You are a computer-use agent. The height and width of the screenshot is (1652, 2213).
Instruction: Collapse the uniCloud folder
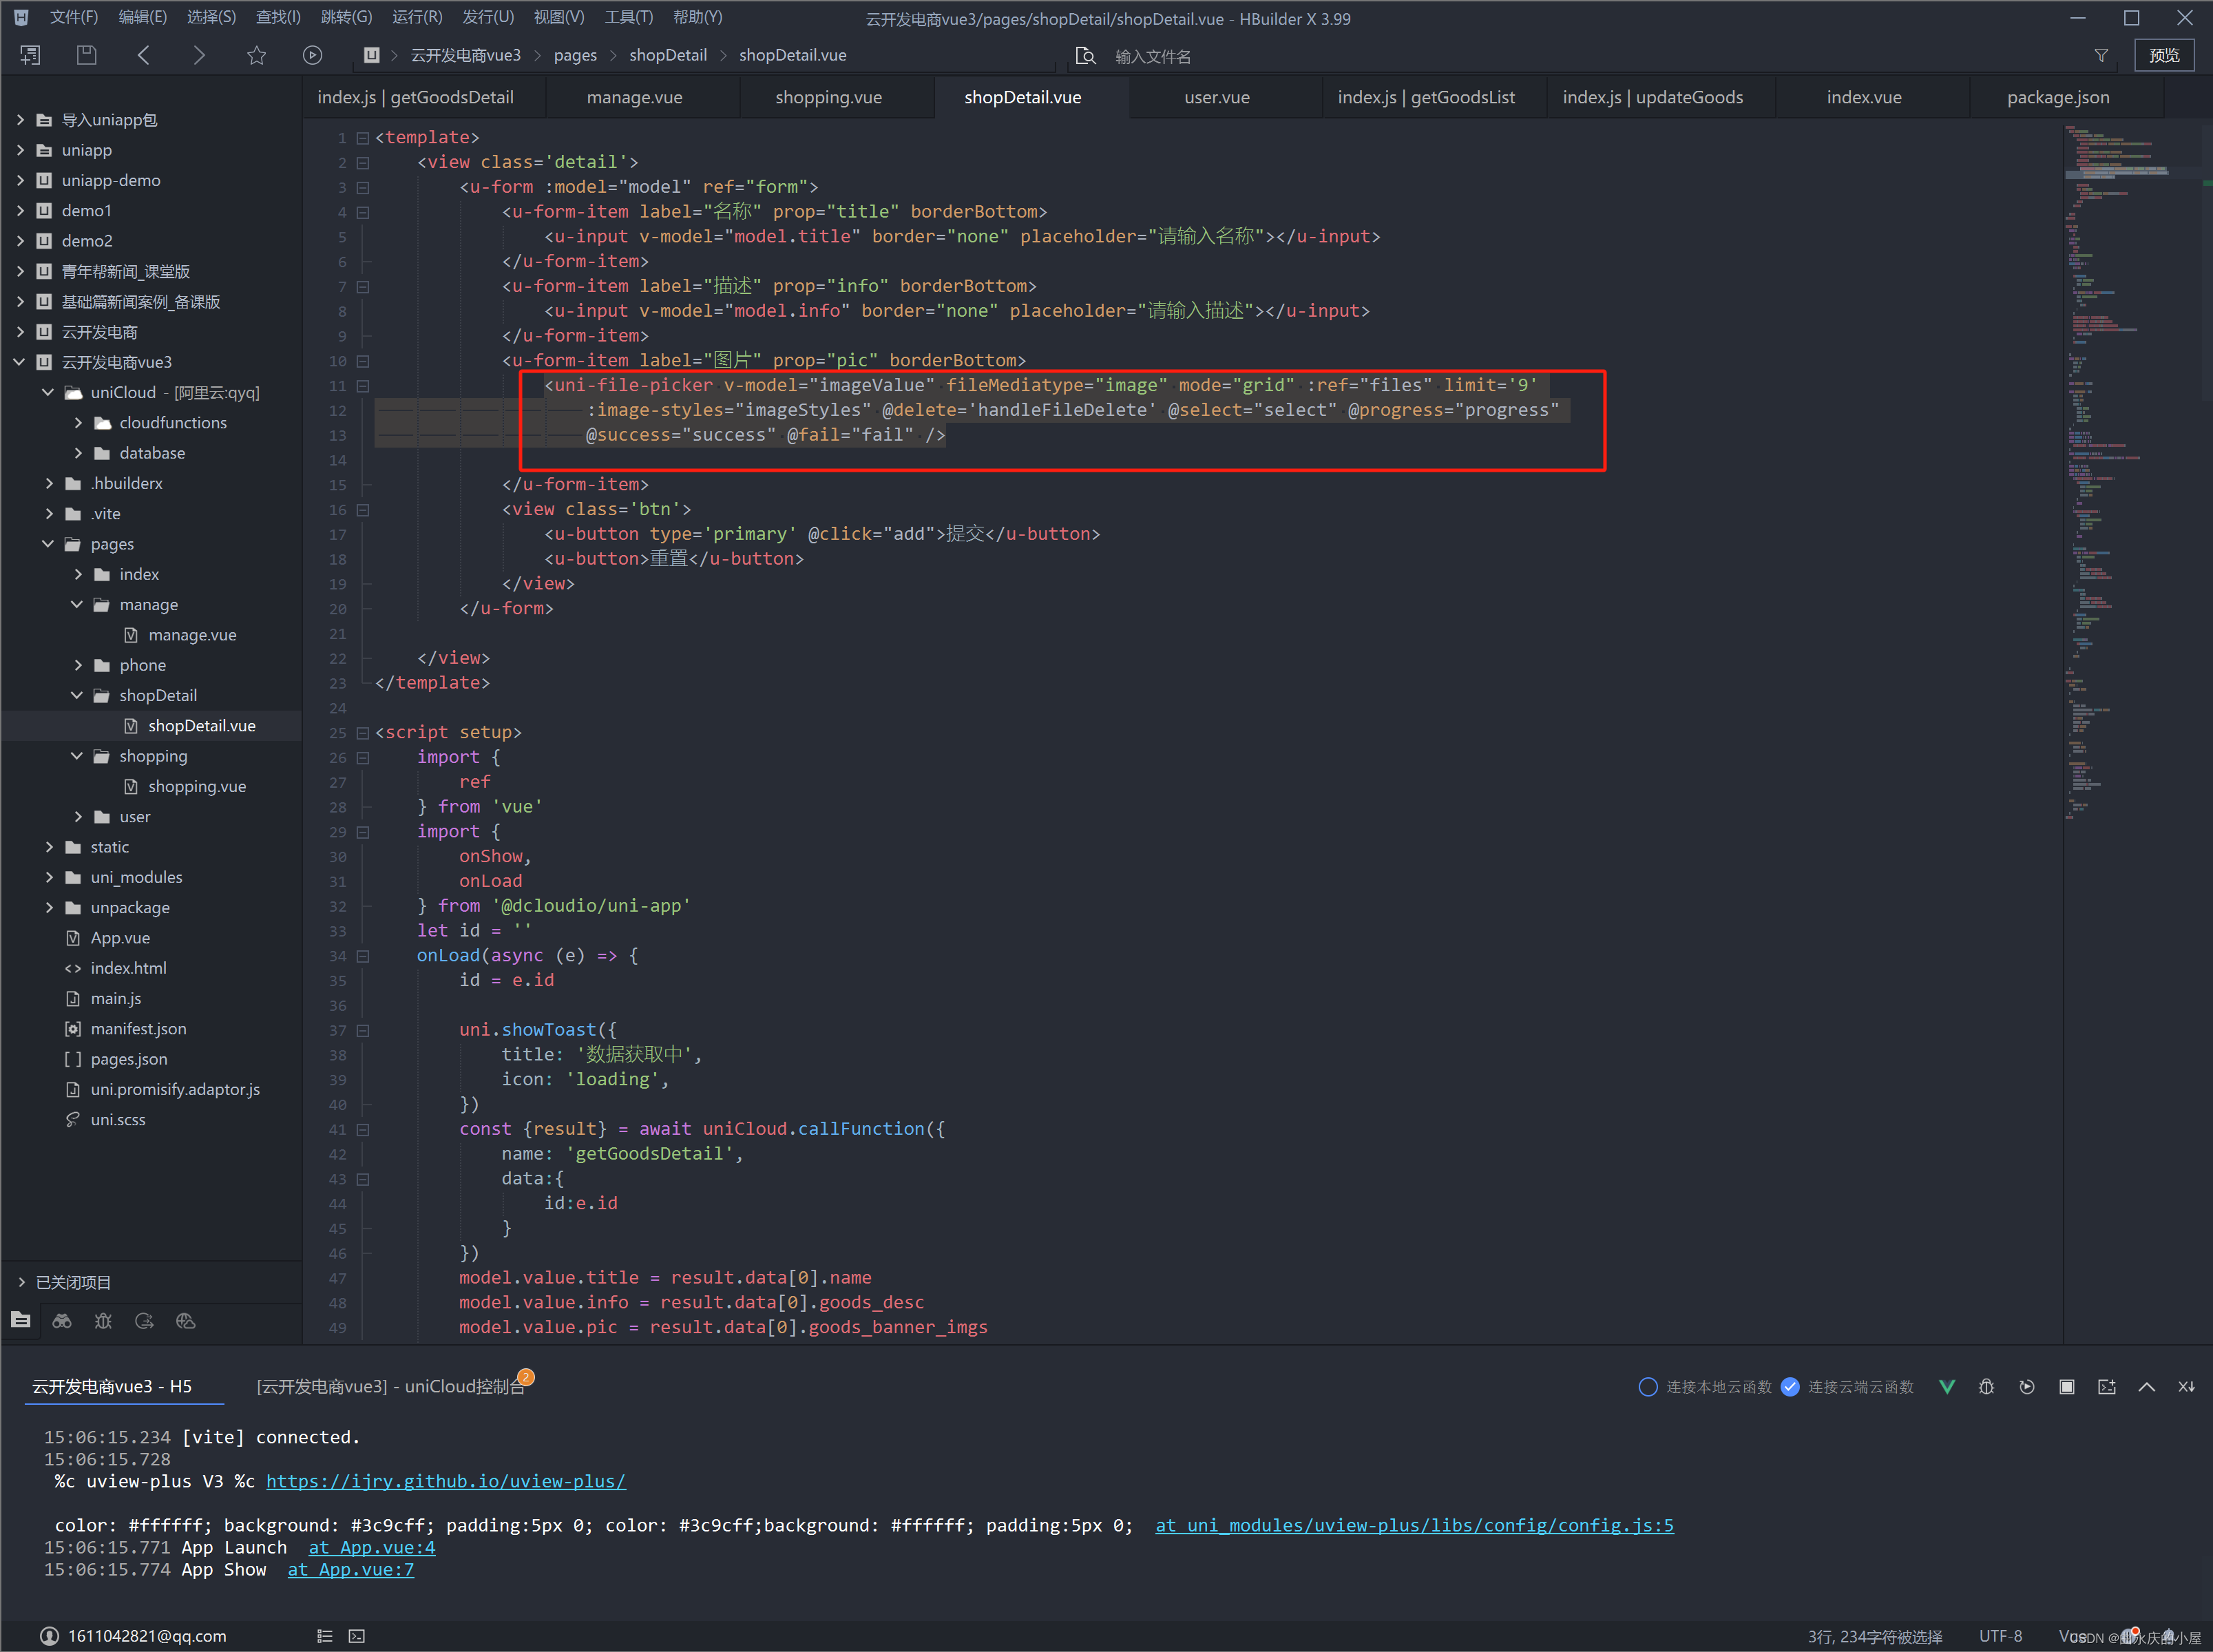click(48, 392)
